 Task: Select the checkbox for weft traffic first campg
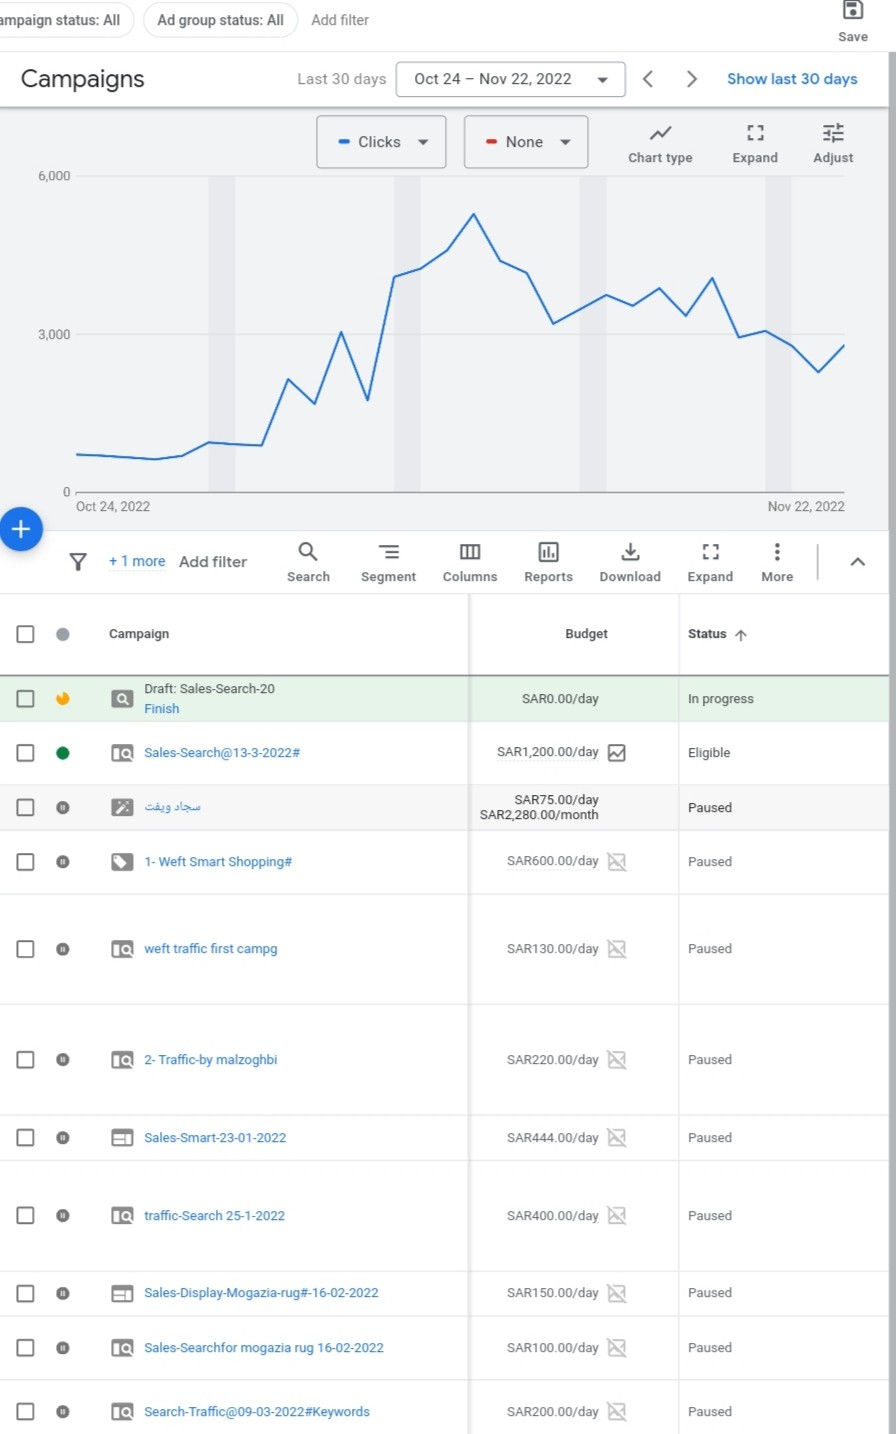(26, 949)
